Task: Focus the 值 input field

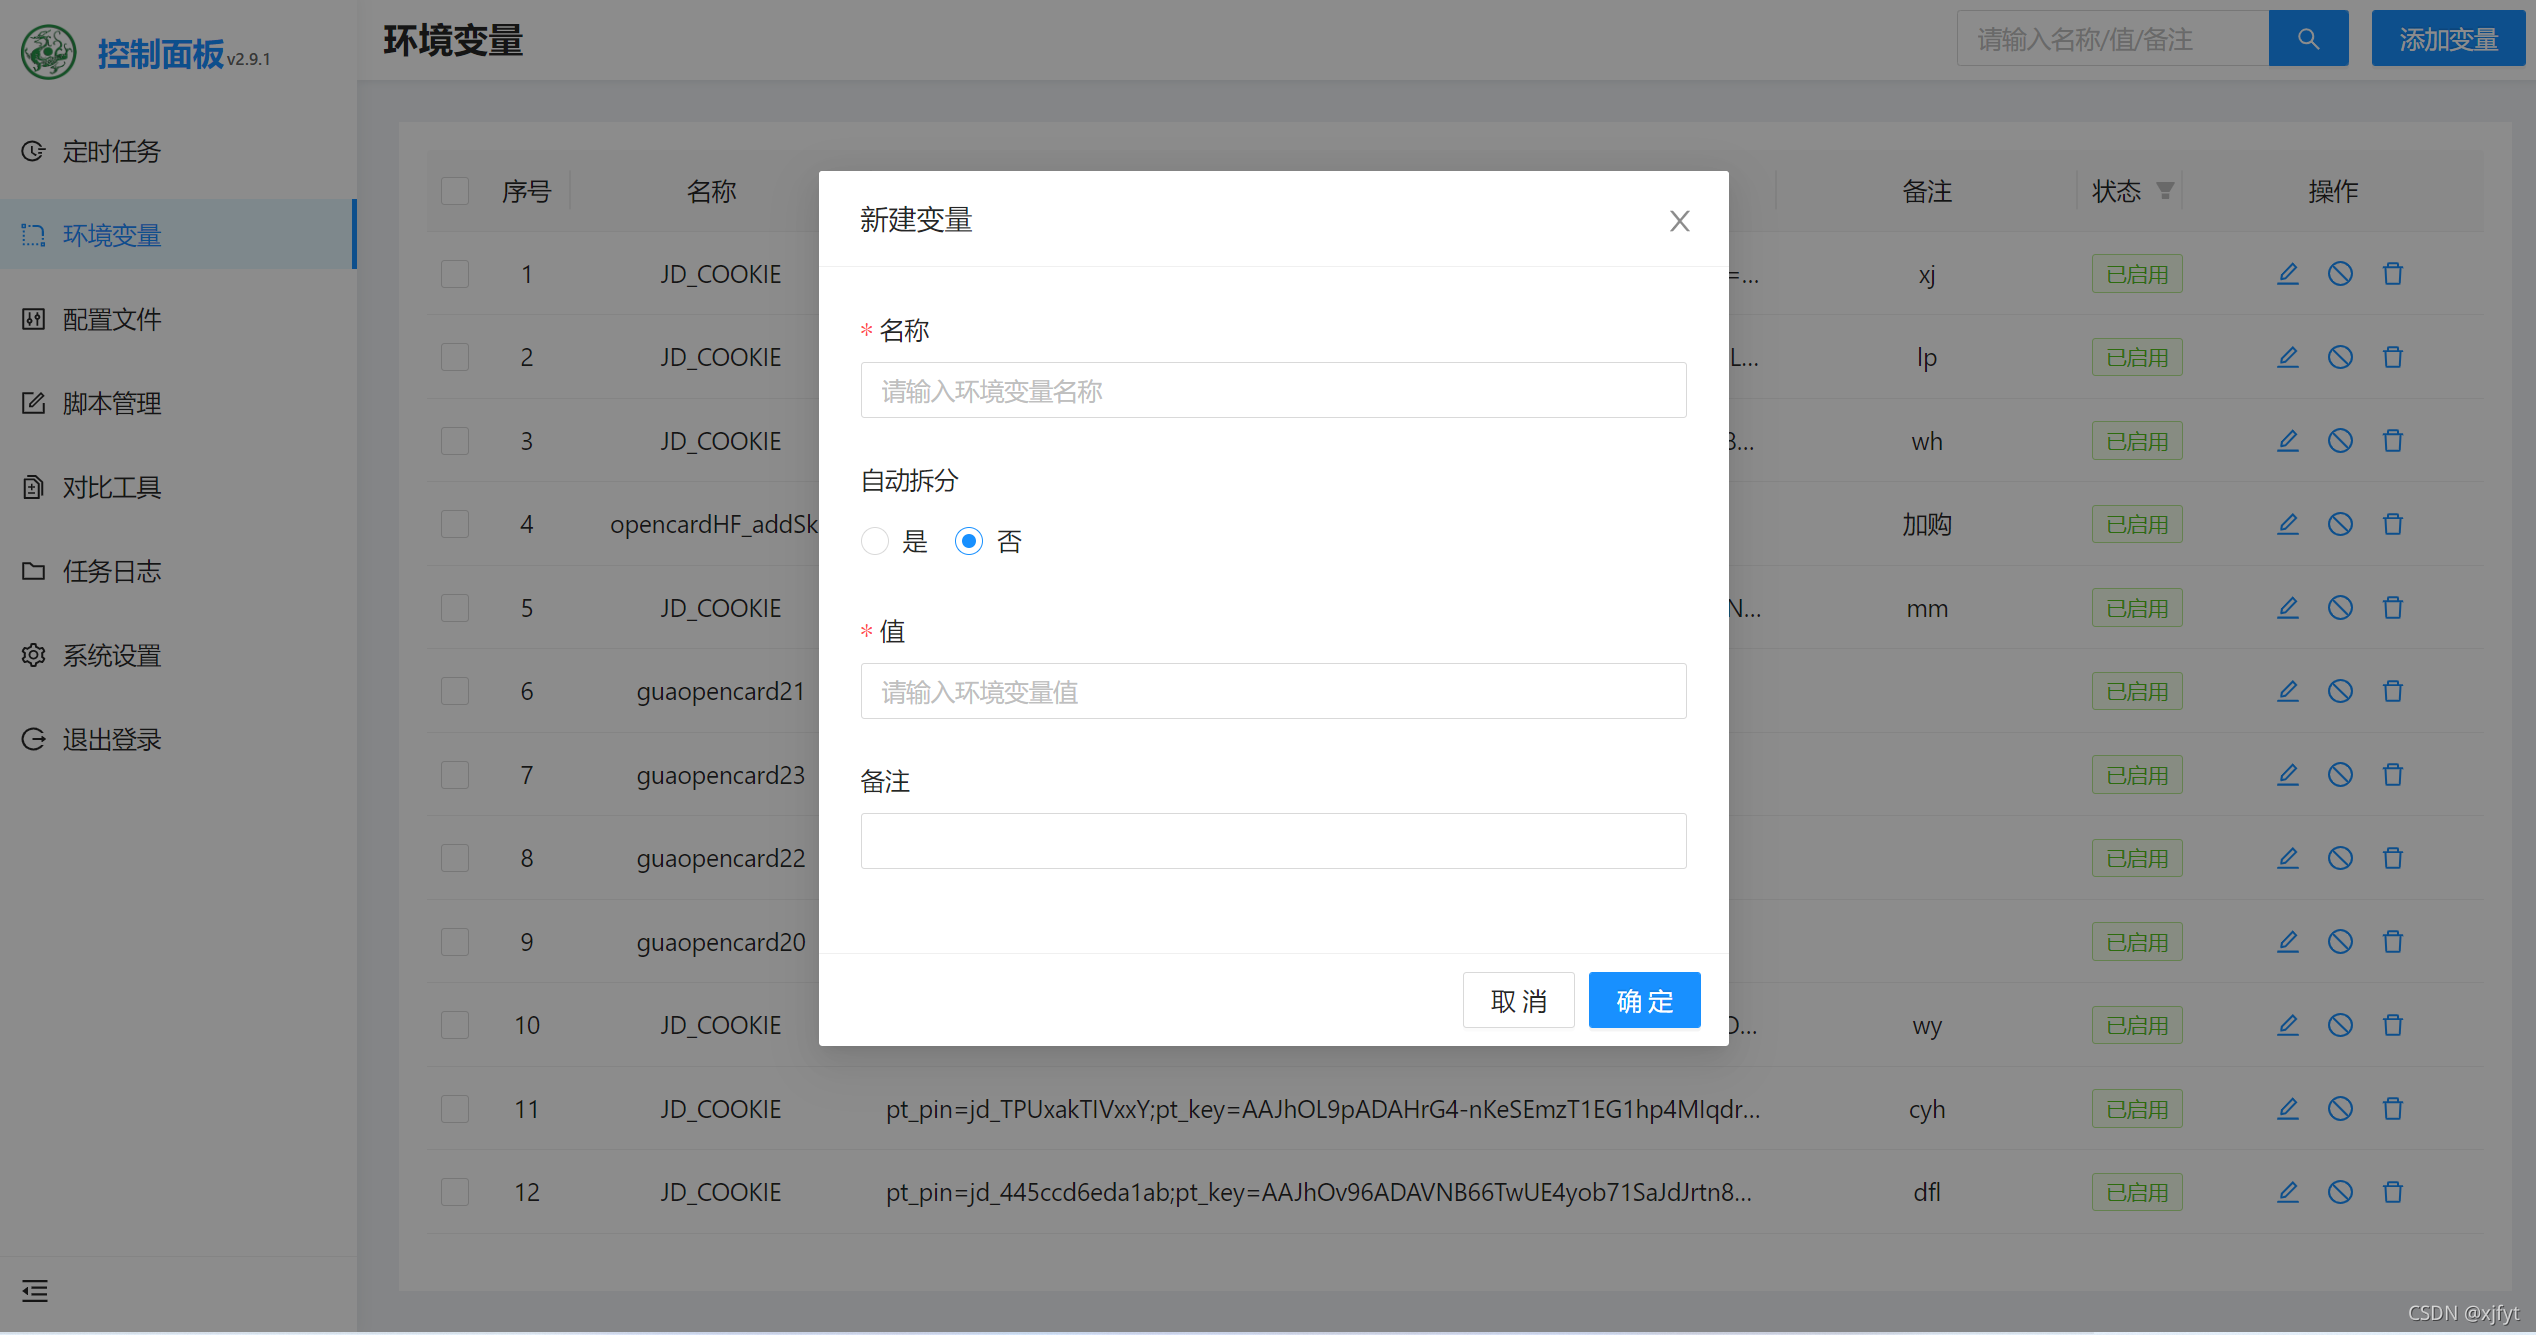Action: point(1273,691)
